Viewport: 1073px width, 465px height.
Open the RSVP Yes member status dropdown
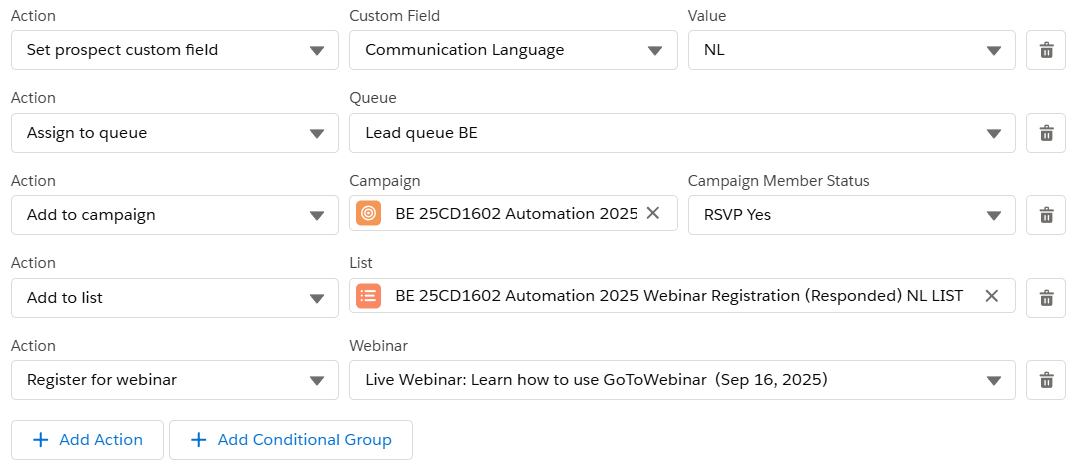(x=851, y=215)
